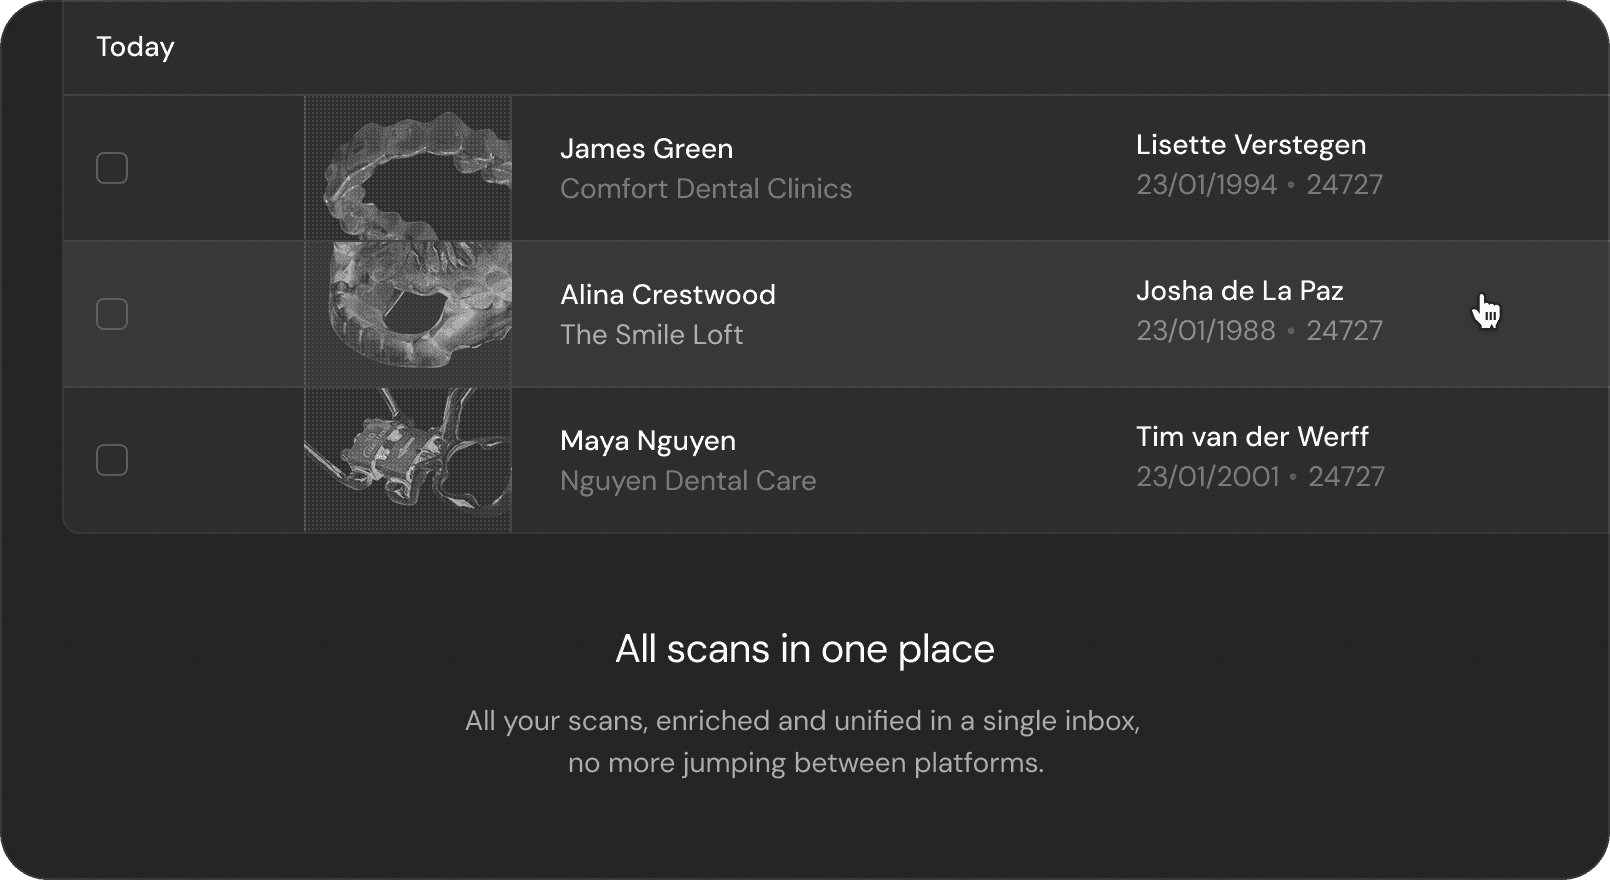Open the scan preview thumbnail for James Green

[407, 168]
